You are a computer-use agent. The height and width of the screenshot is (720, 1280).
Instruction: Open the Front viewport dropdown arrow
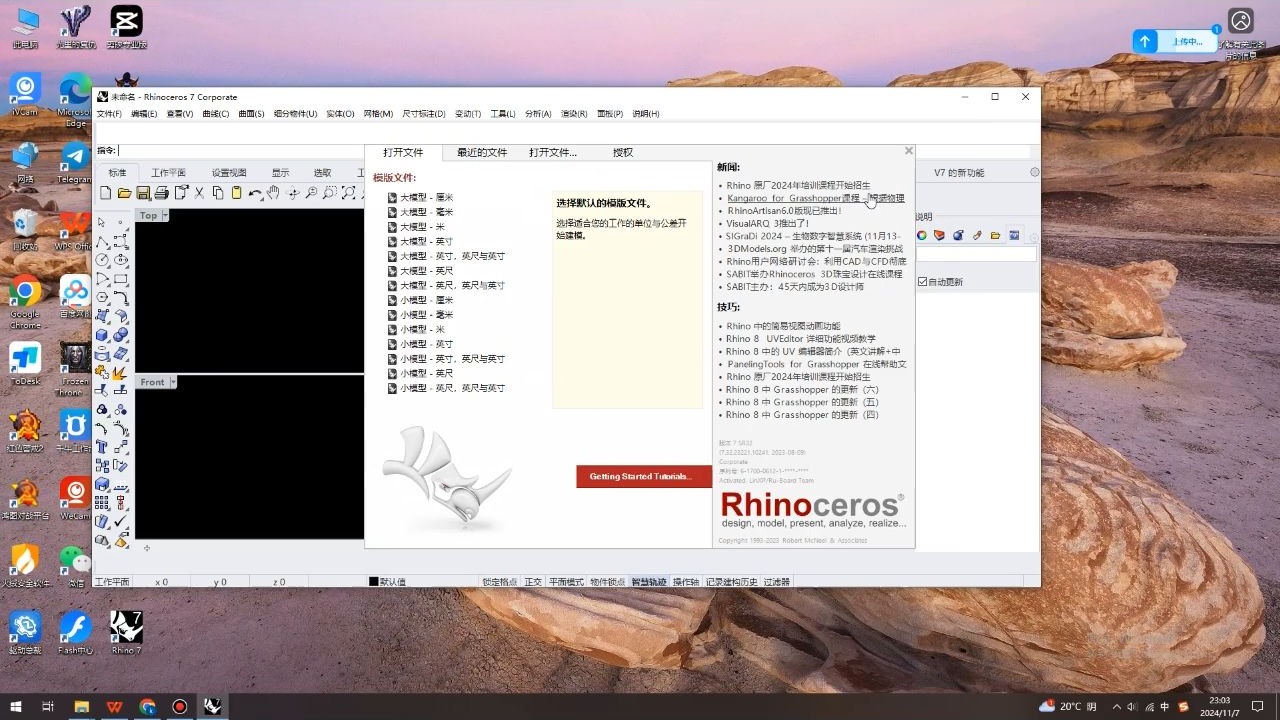click(x=173, y=382)
